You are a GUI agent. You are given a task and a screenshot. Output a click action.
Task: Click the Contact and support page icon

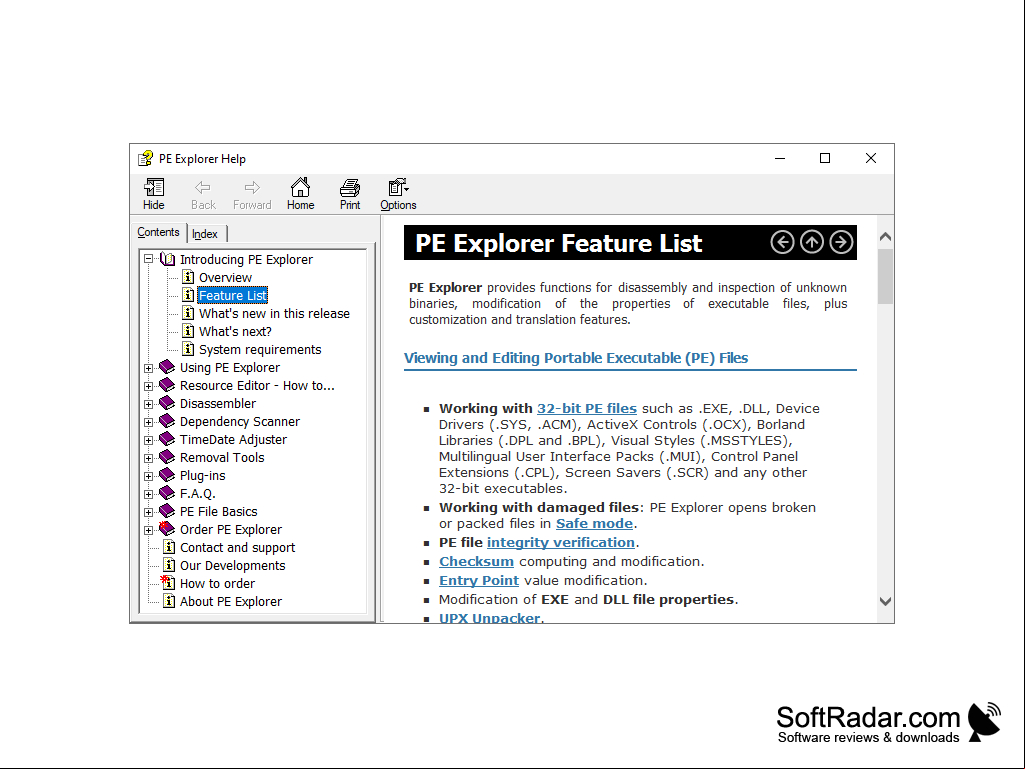tap(169, 547)
